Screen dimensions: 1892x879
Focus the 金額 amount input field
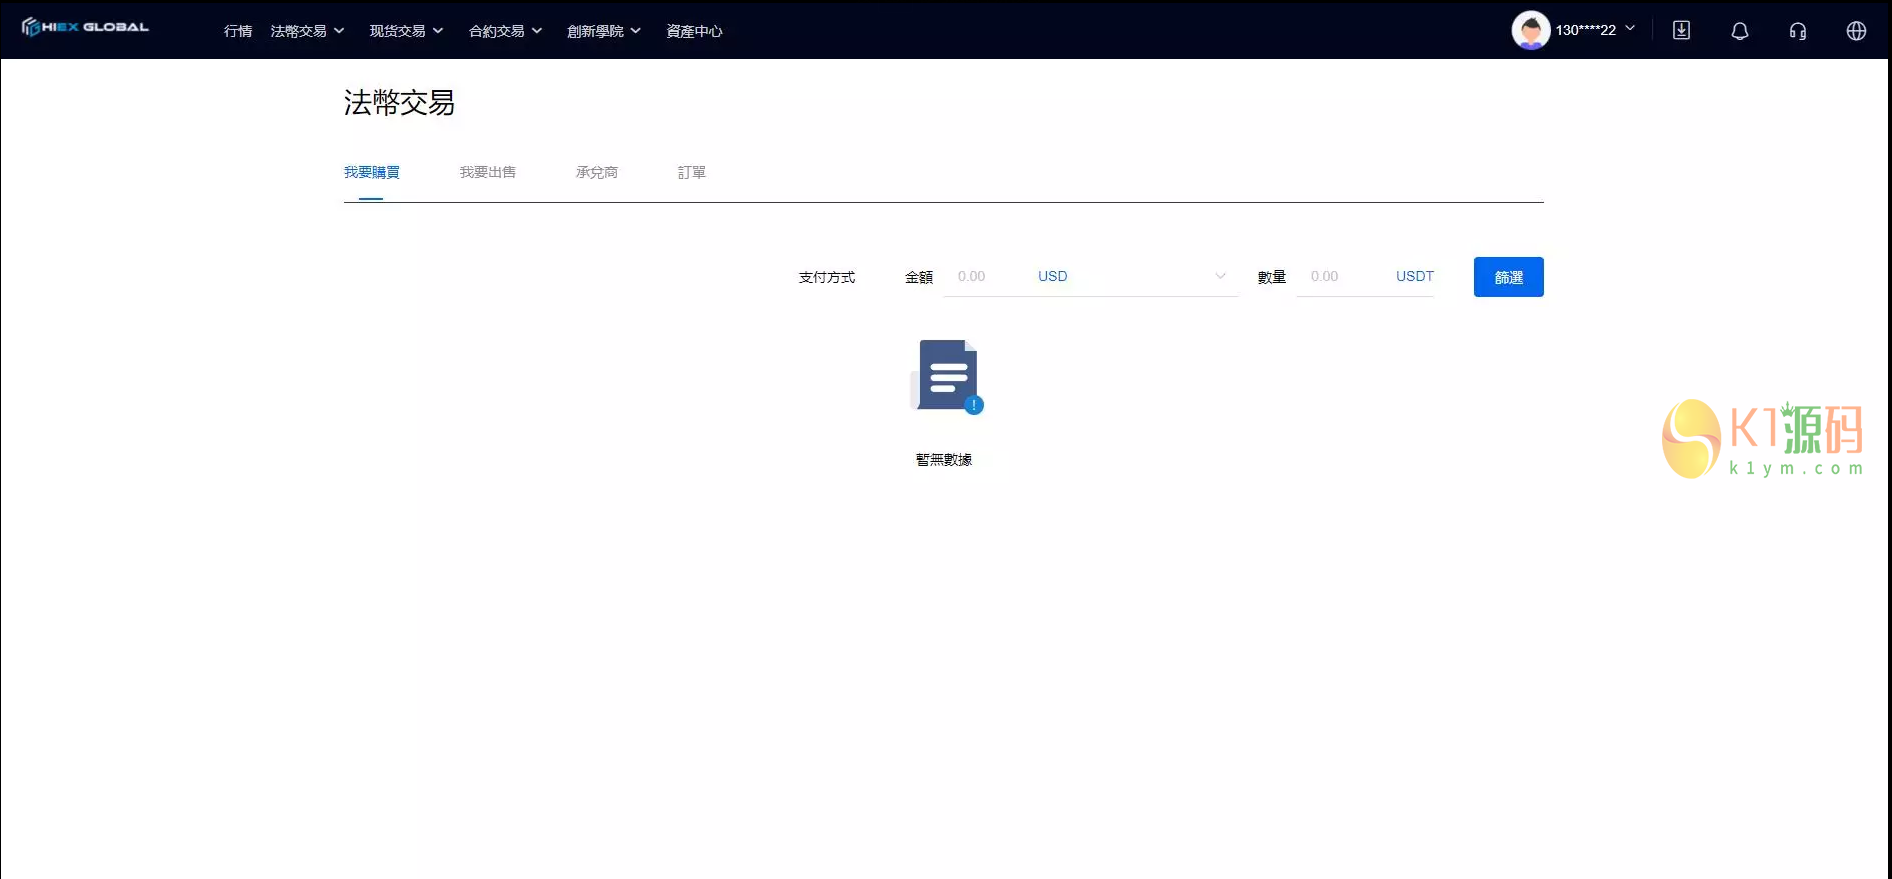pos(985,276)
